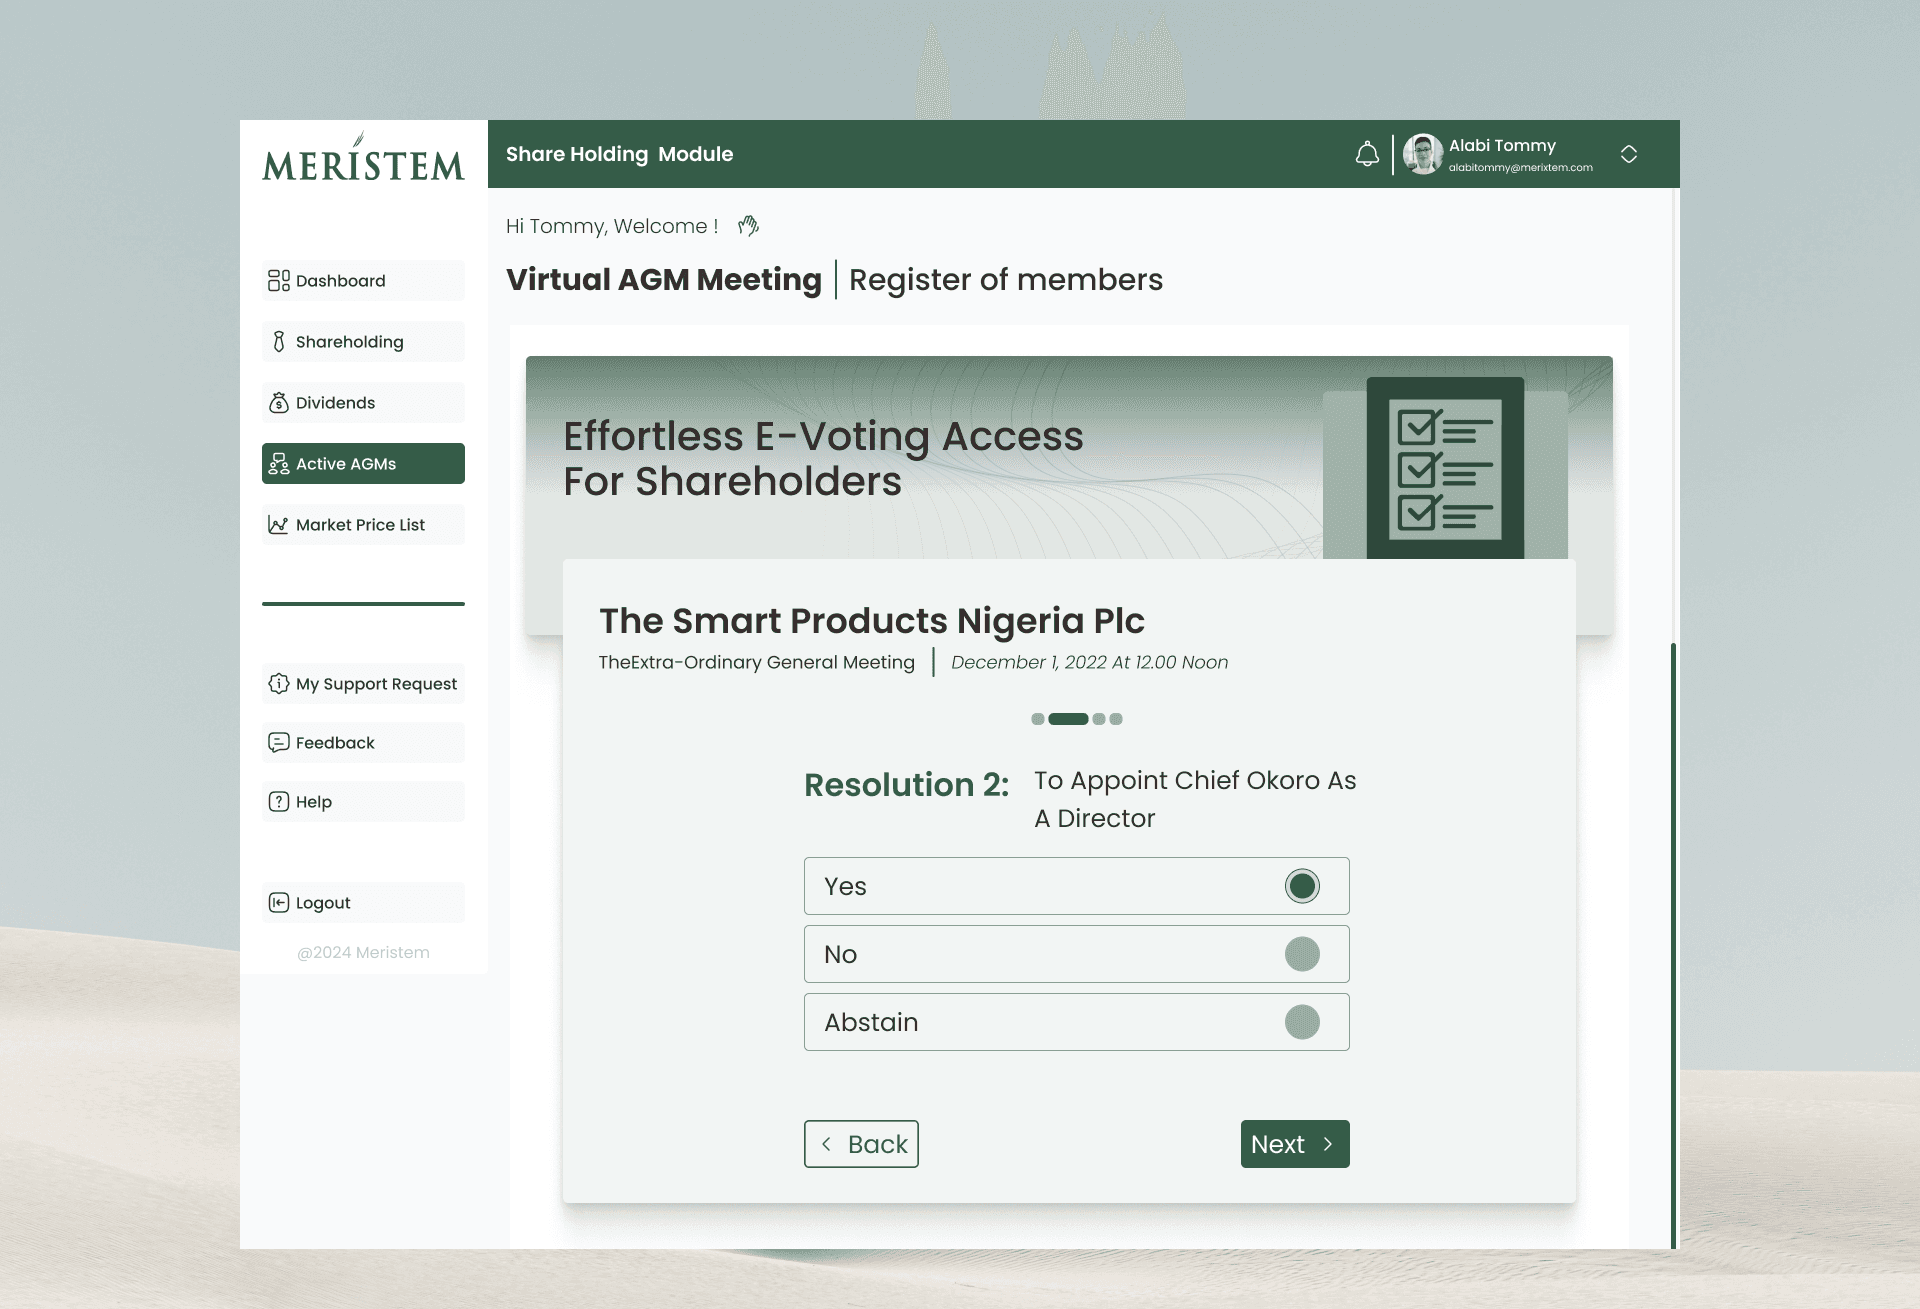Click the Feedback chat bubble icon
Image resolution: width=1920 pixels, height=1309 pixels.
click(279, 743)
